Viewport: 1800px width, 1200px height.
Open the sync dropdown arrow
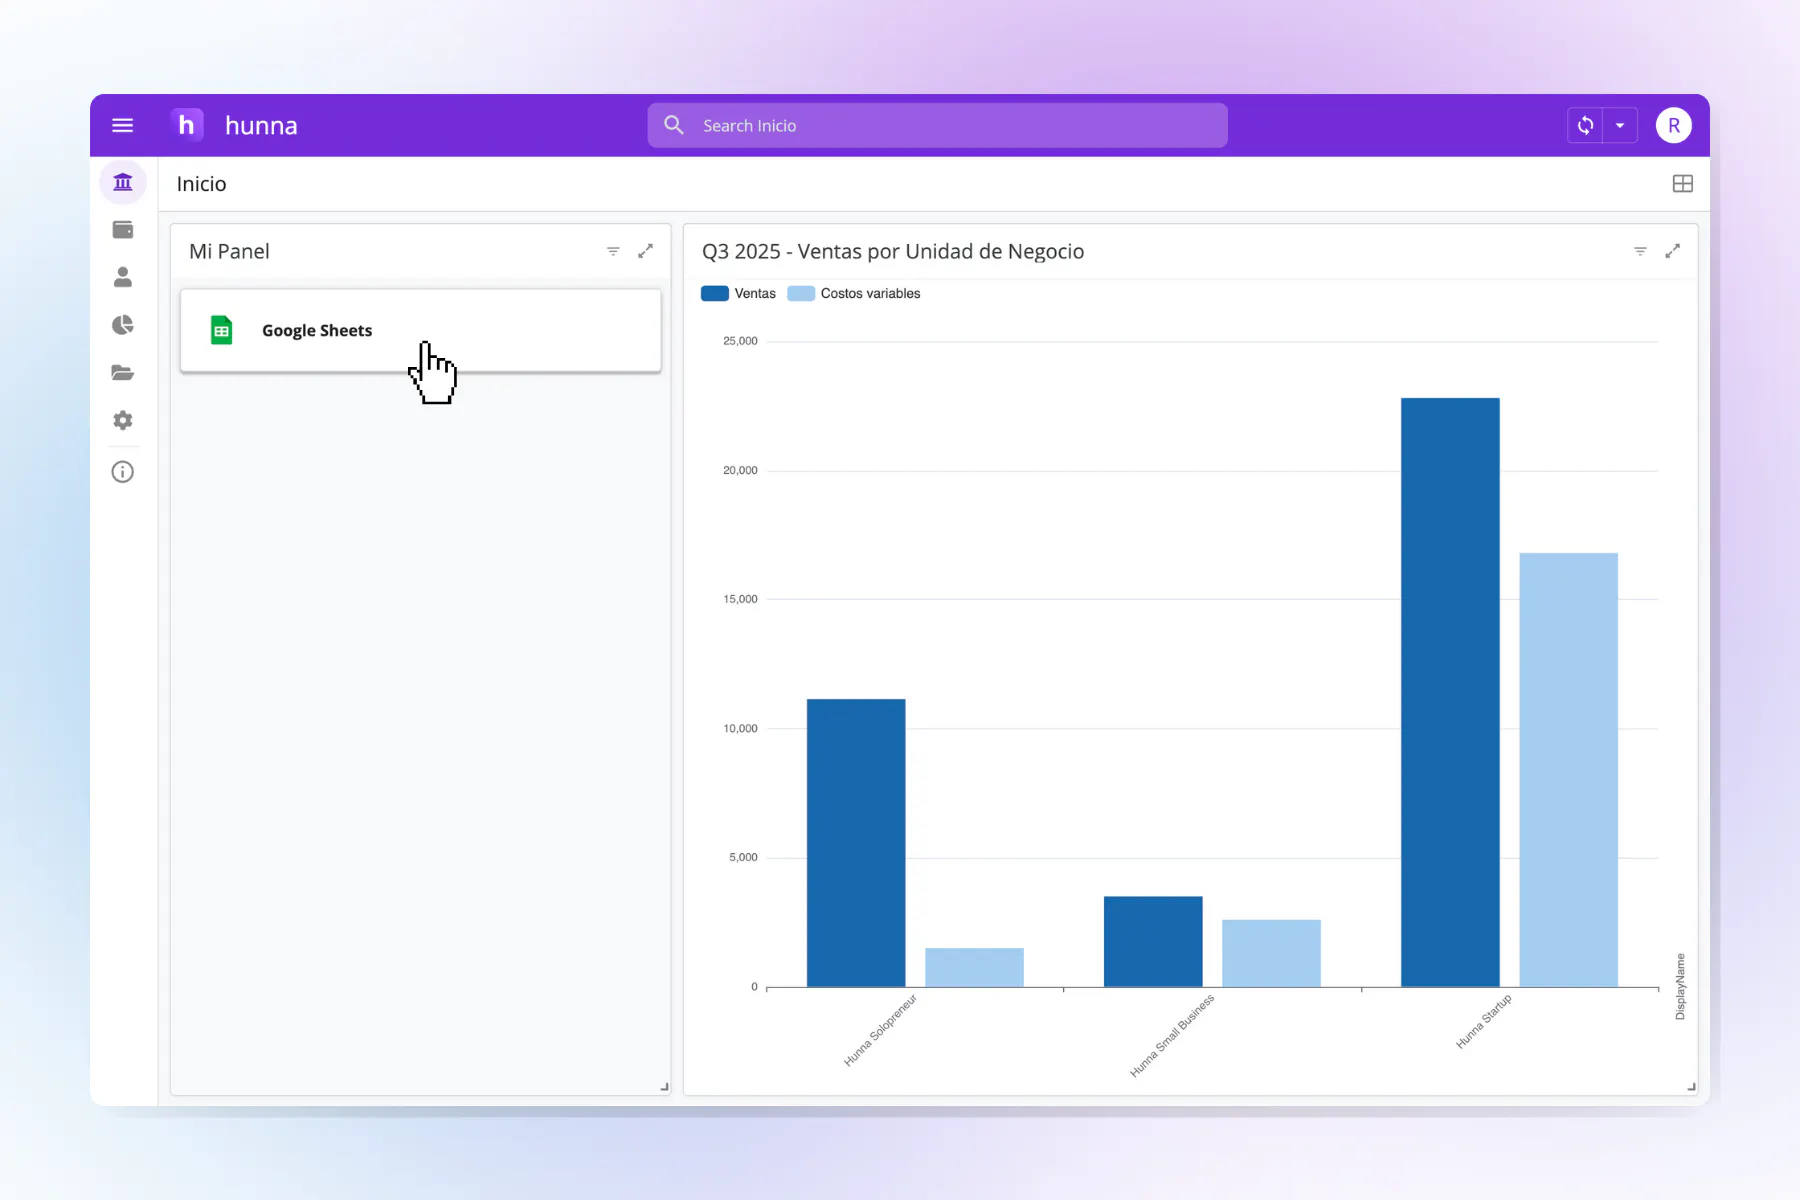1620,125
